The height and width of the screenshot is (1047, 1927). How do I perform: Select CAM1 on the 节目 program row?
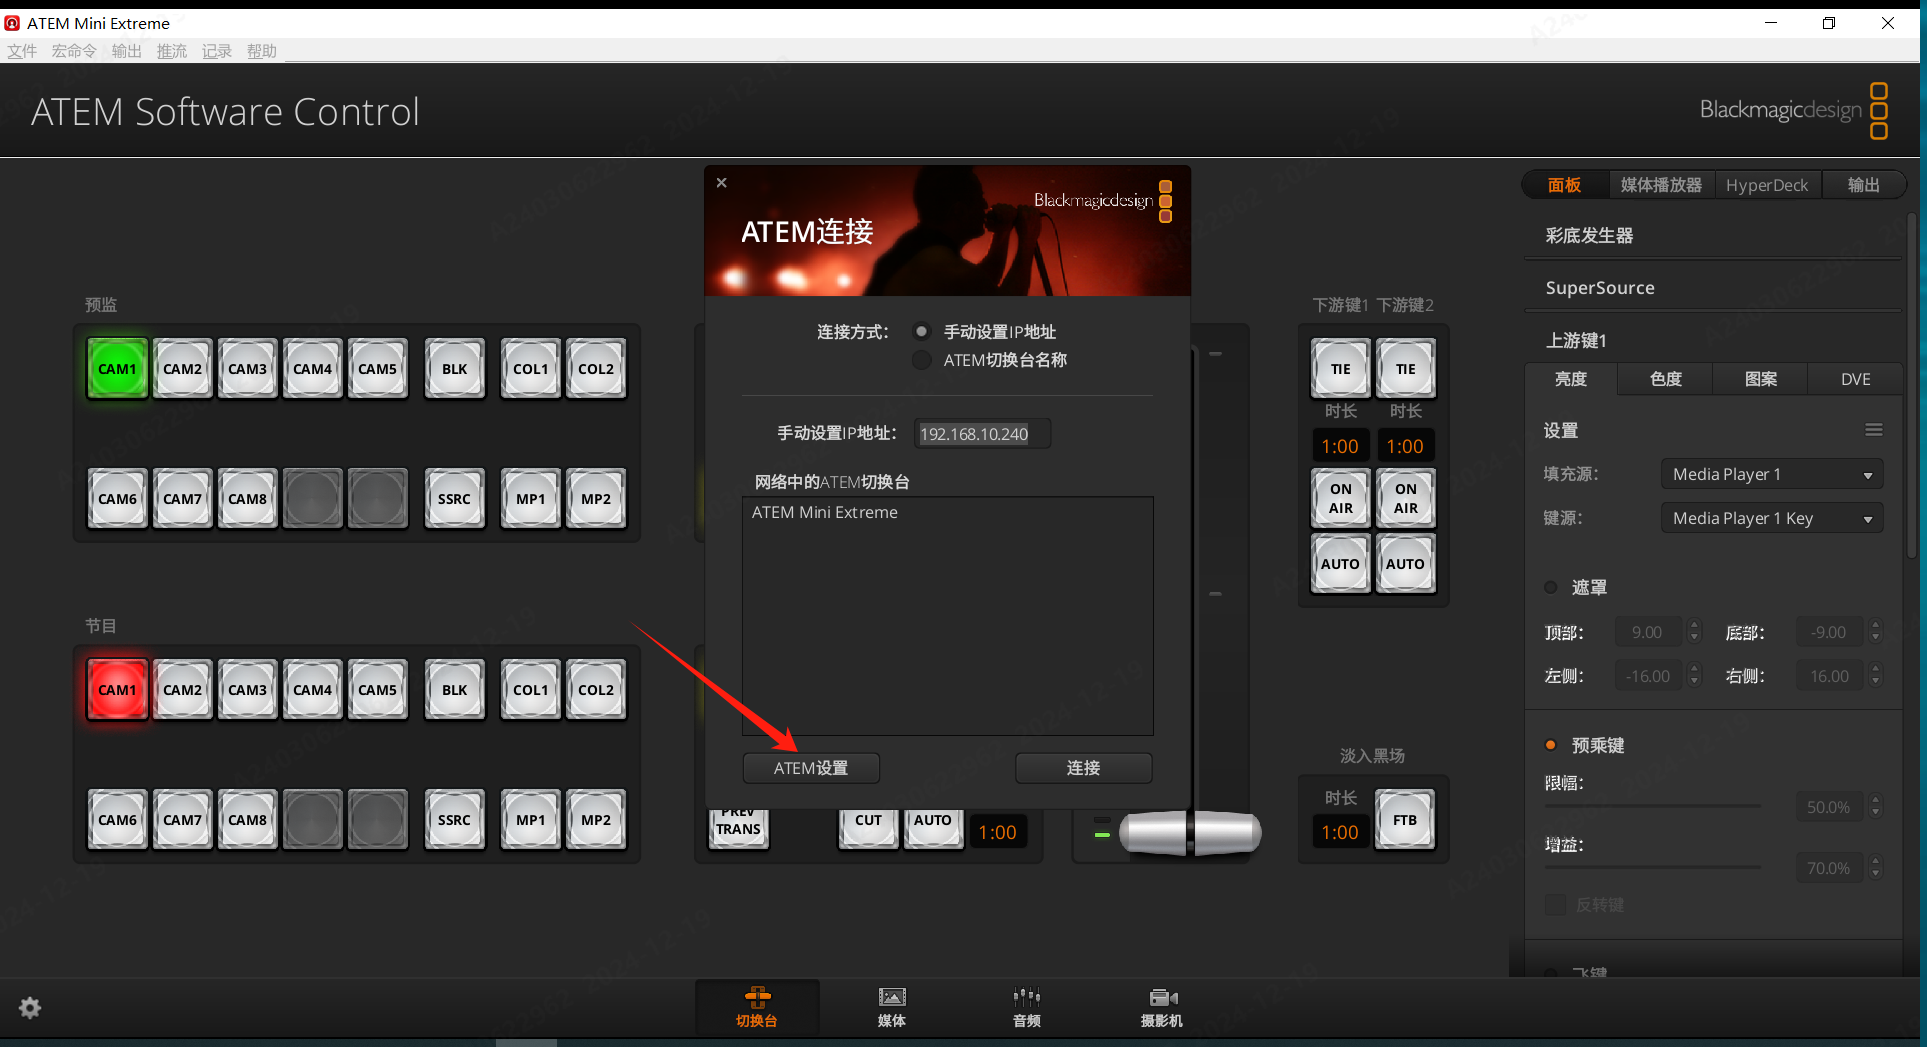click(x=117, y=690)
